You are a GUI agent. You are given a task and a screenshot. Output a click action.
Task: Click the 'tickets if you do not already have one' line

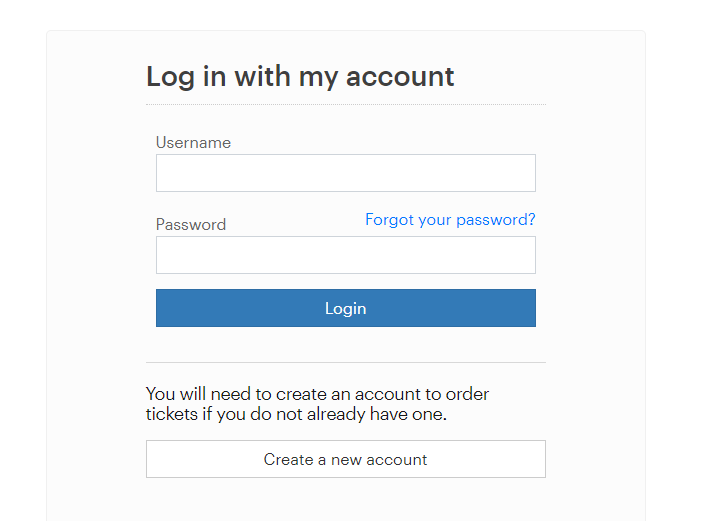[296, 414]
